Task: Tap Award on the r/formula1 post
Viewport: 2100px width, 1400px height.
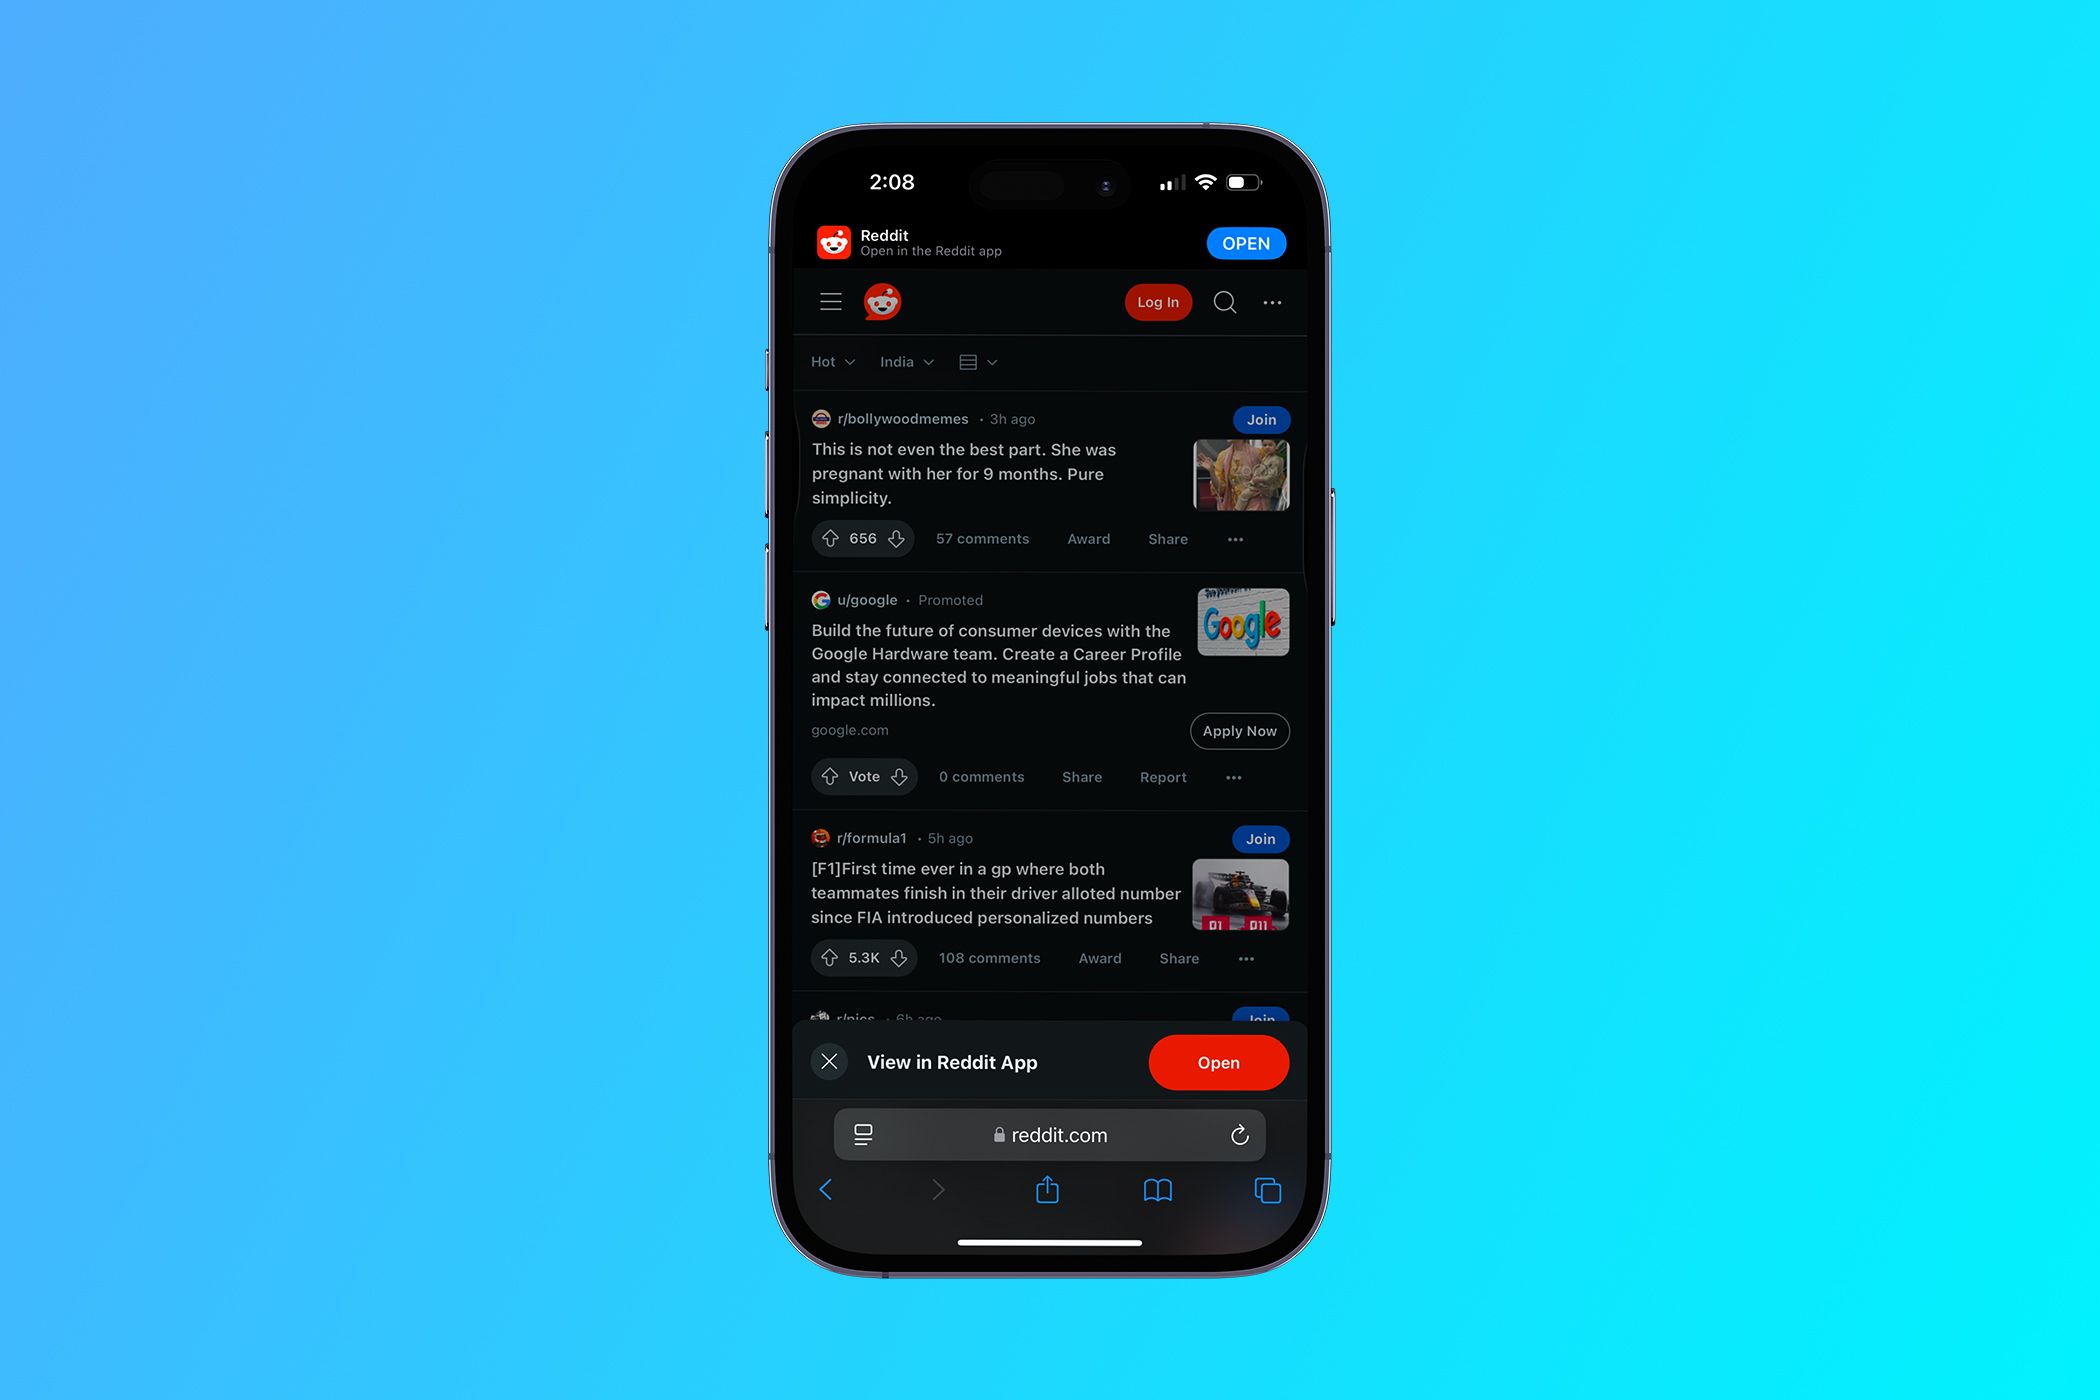Action: point(1097,958)
